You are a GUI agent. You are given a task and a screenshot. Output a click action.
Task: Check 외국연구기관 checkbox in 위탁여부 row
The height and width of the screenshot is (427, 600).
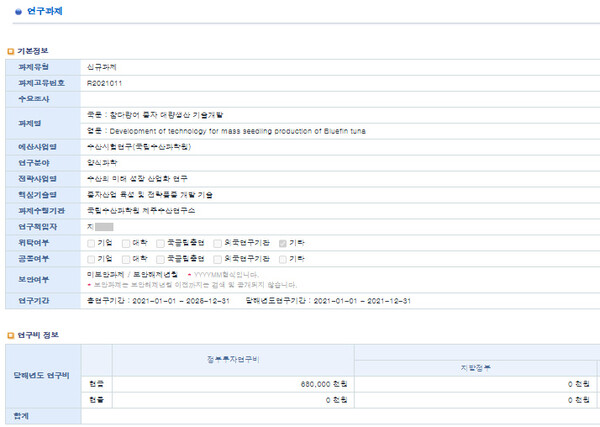[x=217, y=243]
